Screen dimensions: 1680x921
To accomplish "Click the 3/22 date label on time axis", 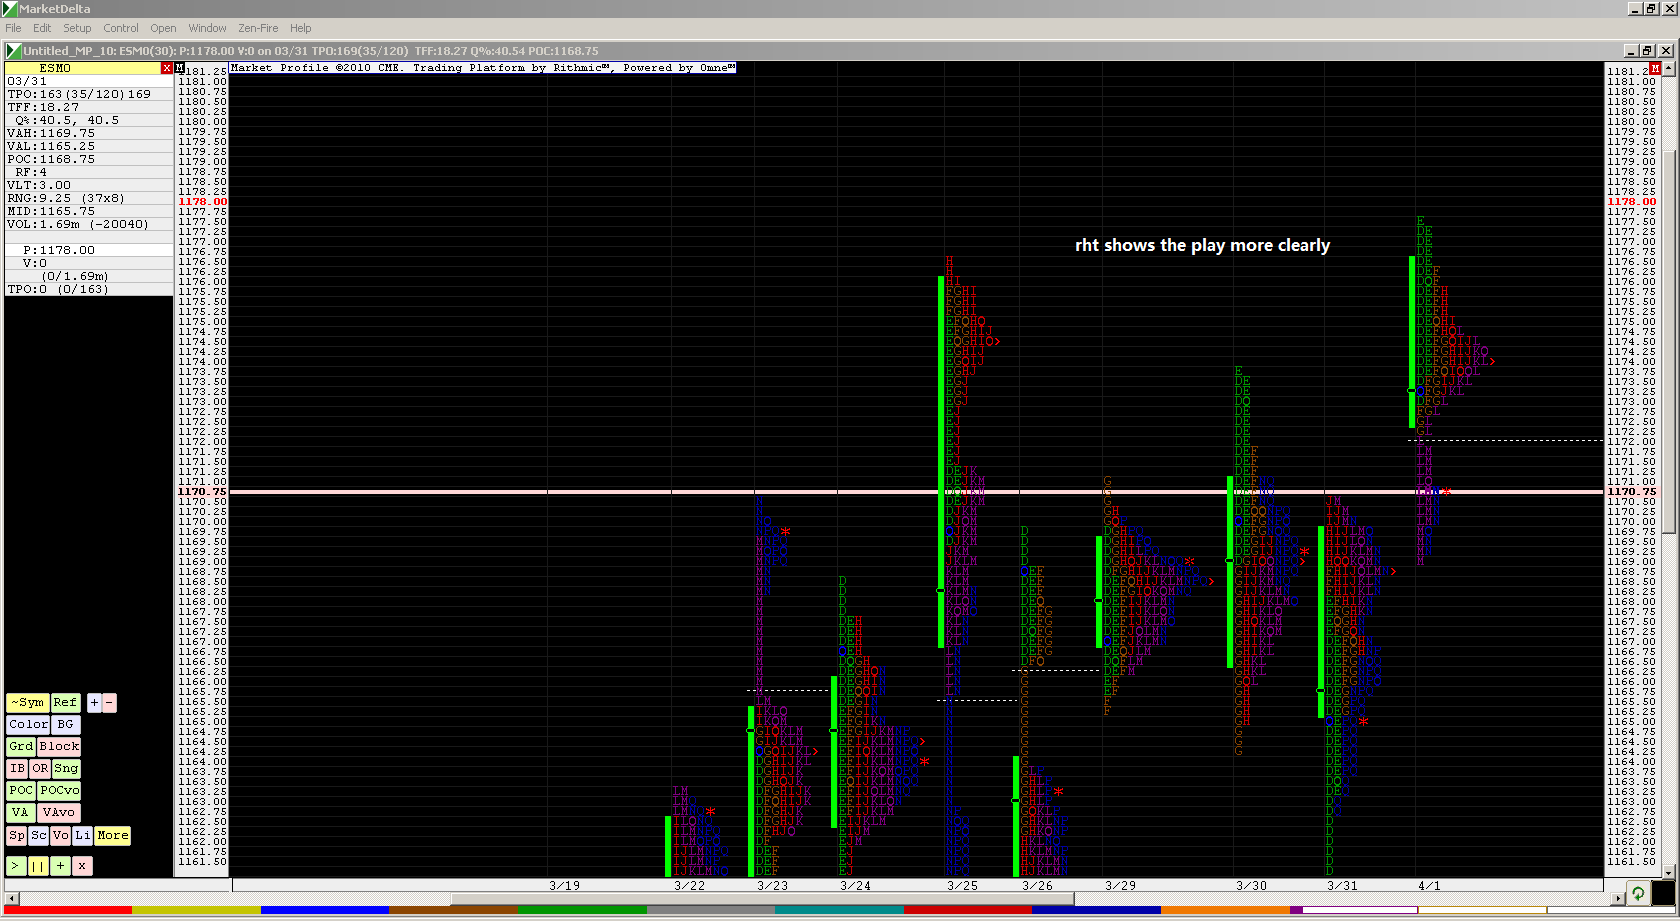I will click(689, 886).
